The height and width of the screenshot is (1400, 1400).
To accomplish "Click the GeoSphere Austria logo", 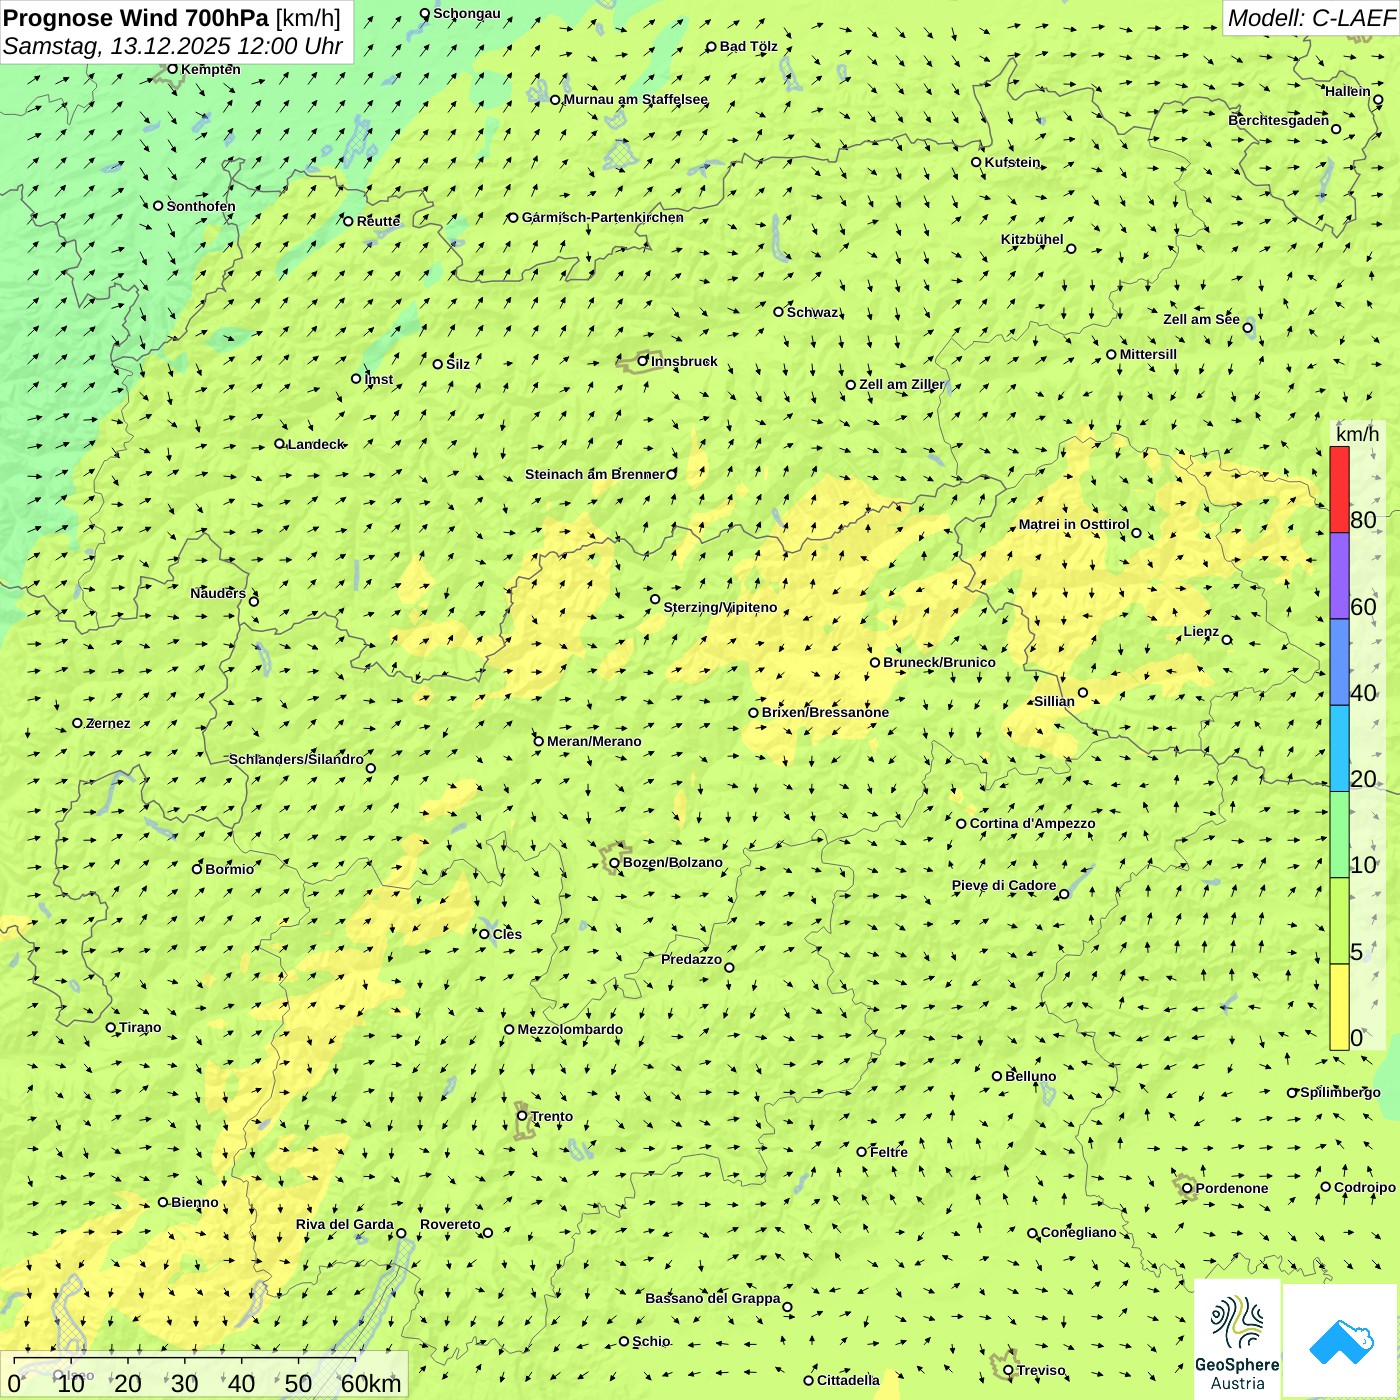I will [1237, 1340].
